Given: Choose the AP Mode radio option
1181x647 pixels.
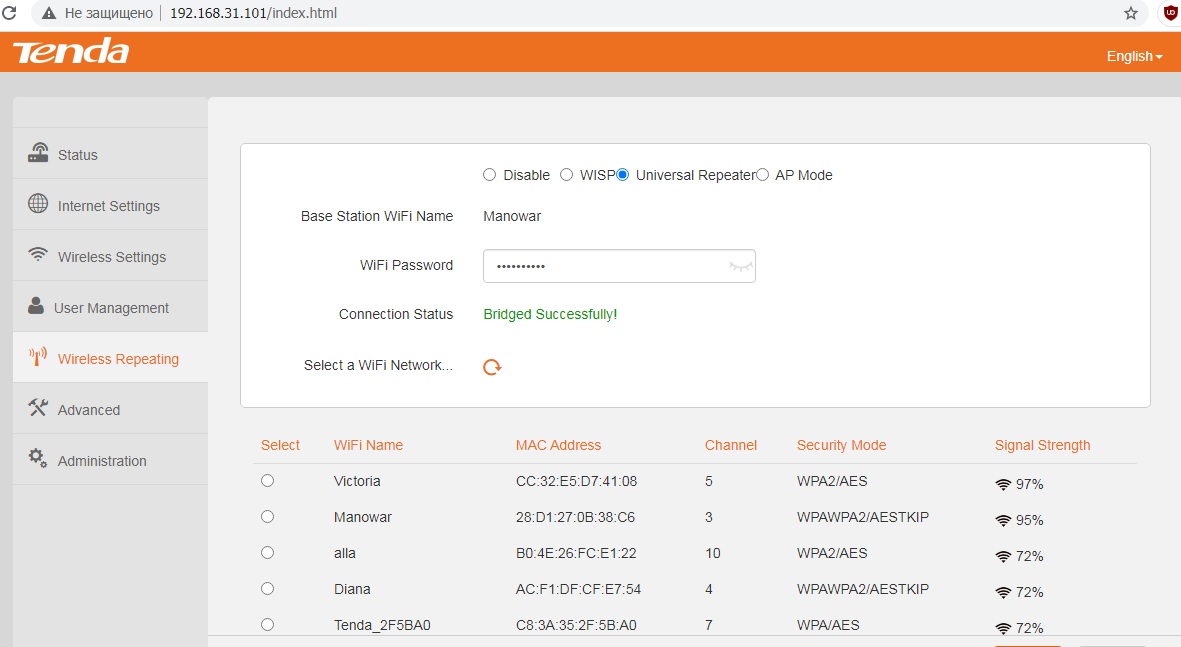Looking at the screenshot, I should 762,175.
